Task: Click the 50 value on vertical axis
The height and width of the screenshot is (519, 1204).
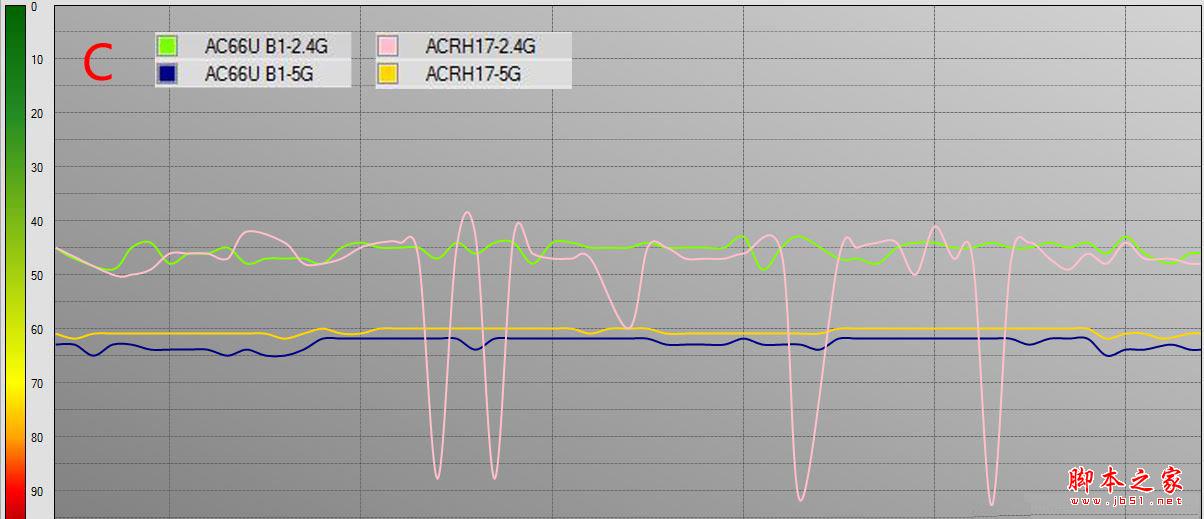Action: click(37, 275)
